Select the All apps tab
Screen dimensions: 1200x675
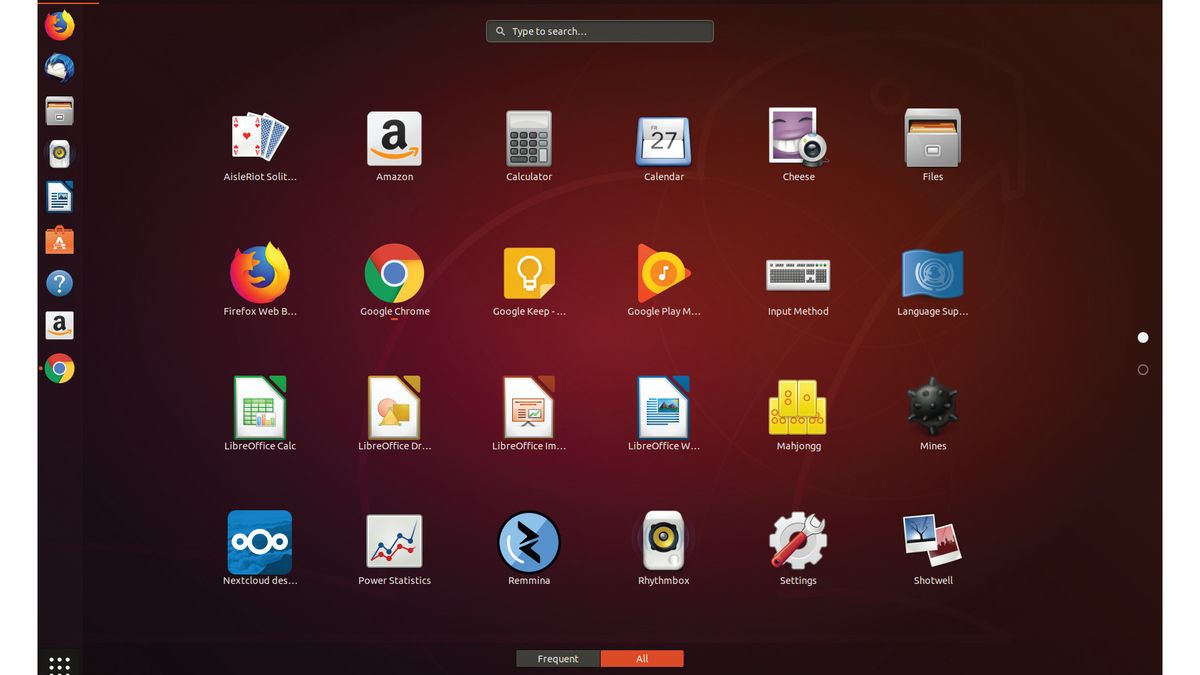coord(642,658)
